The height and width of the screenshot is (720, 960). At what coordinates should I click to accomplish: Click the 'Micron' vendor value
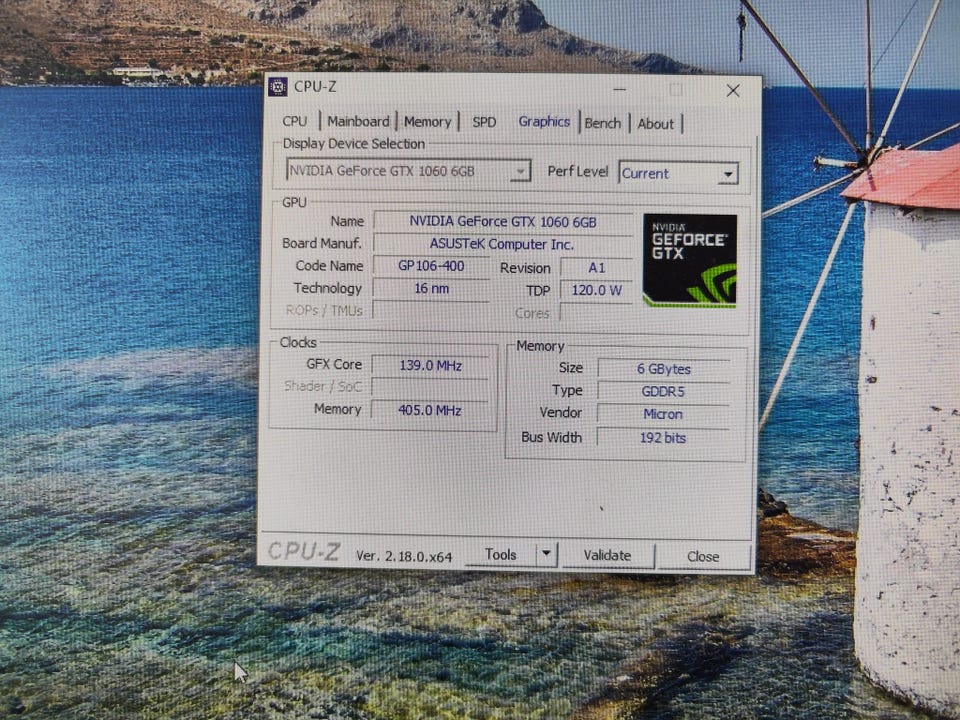click(663, 414)
